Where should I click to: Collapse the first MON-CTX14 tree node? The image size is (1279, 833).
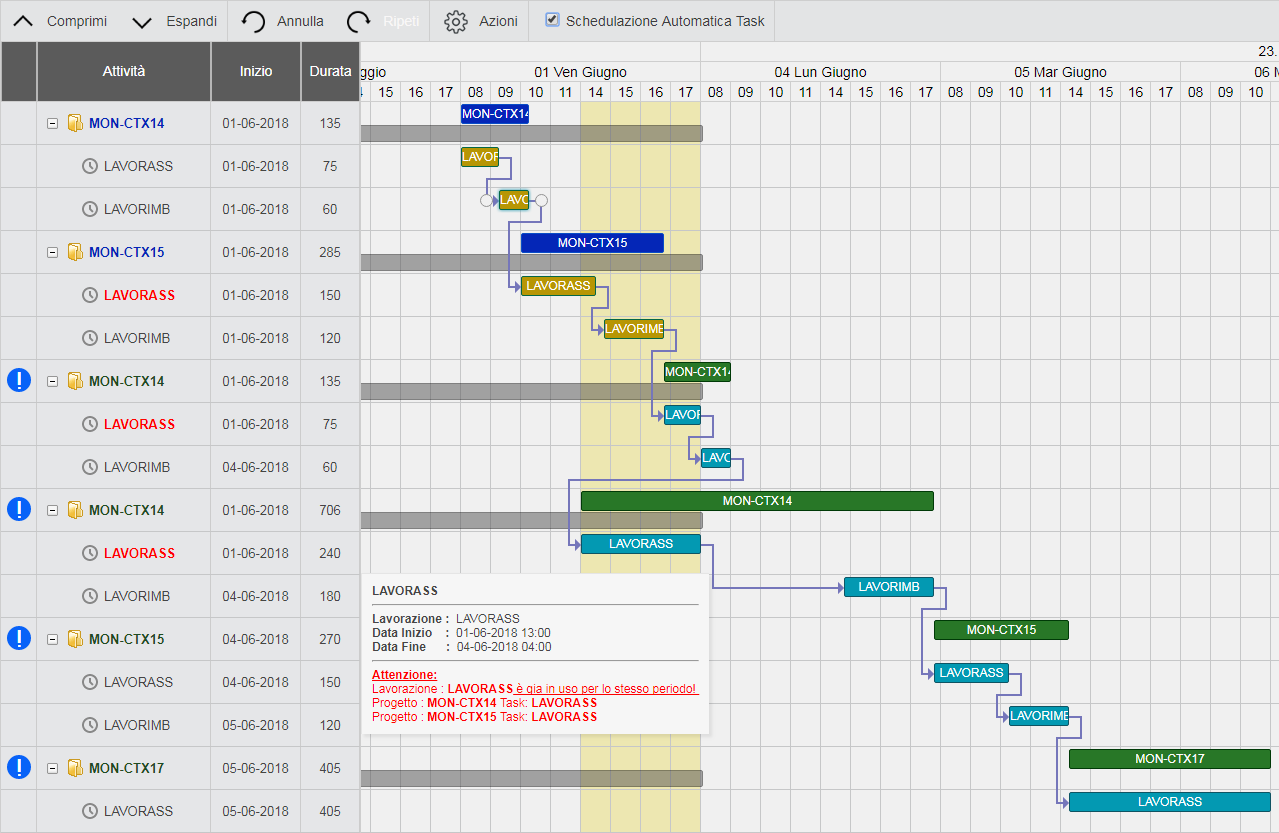[53, 124]
